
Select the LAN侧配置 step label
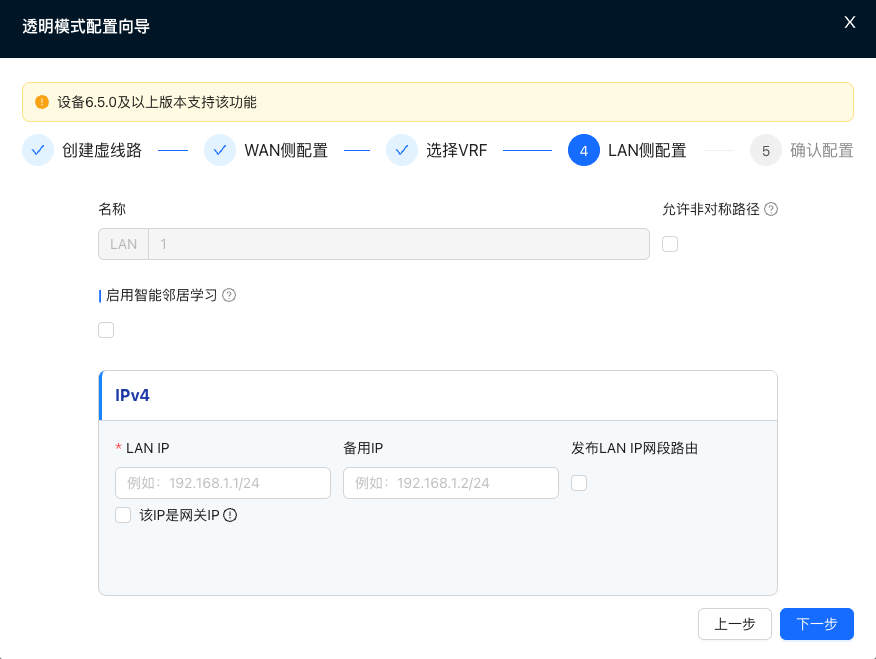[647, 150]
